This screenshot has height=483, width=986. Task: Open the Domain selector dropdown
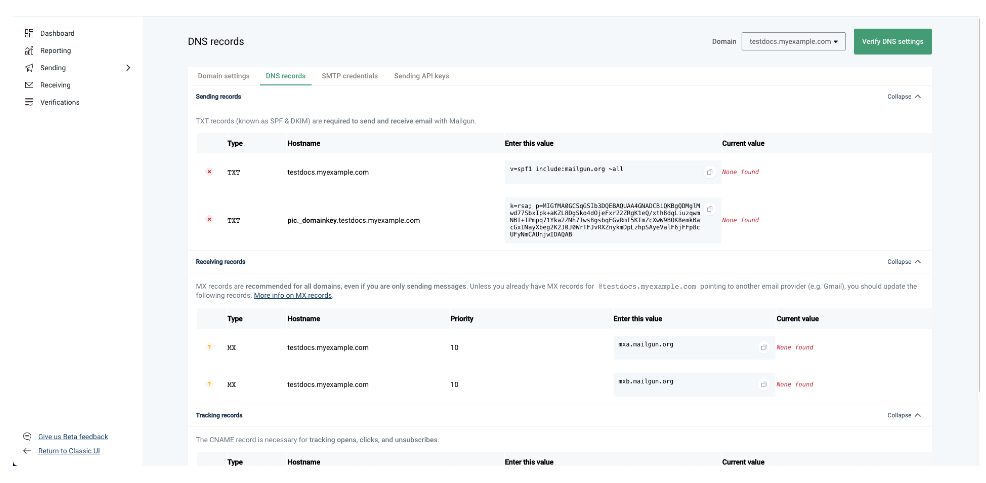click(794, 42)
